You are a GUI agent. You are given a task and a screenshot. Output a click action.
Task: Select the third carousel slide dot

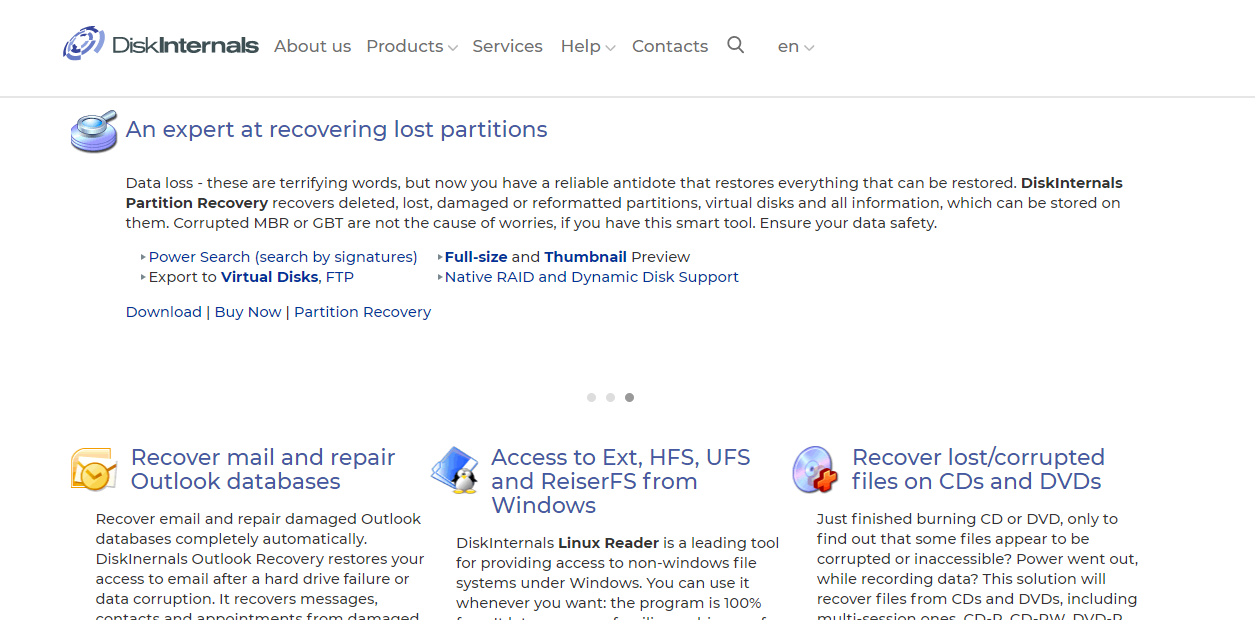click(x=629, y=398)
